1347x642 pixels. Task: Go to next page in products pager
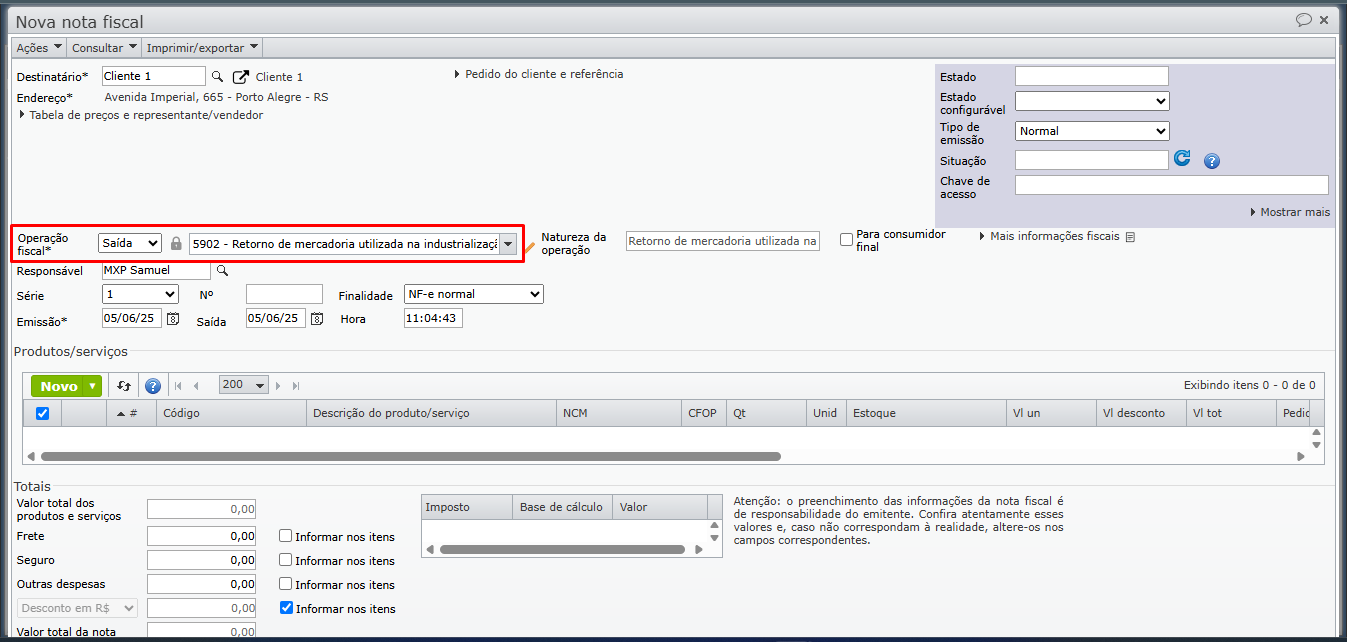(278, 386)
